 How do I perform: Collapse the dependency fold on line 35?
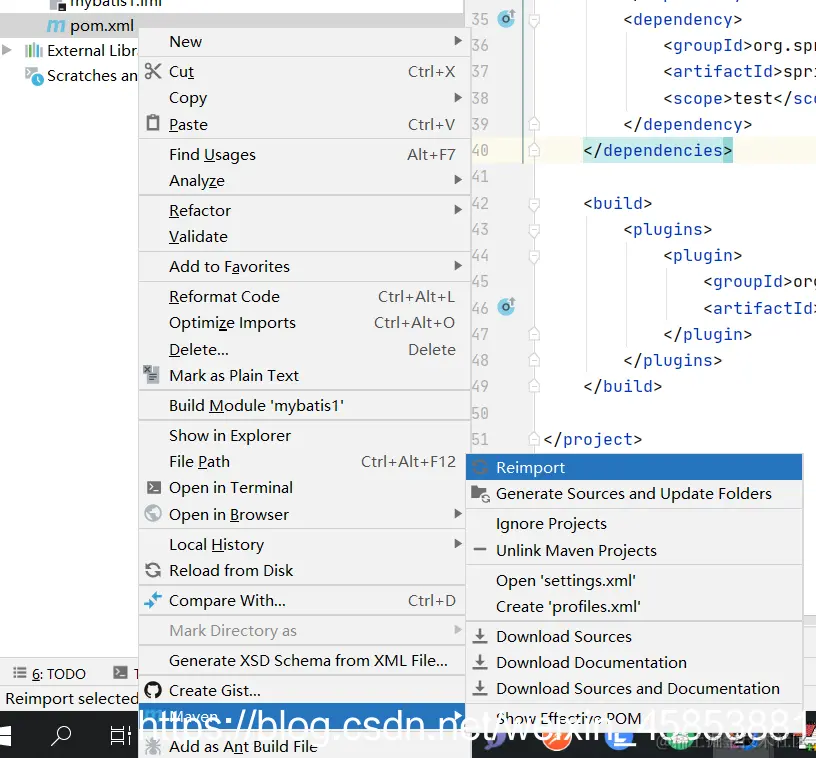point(534,20)
